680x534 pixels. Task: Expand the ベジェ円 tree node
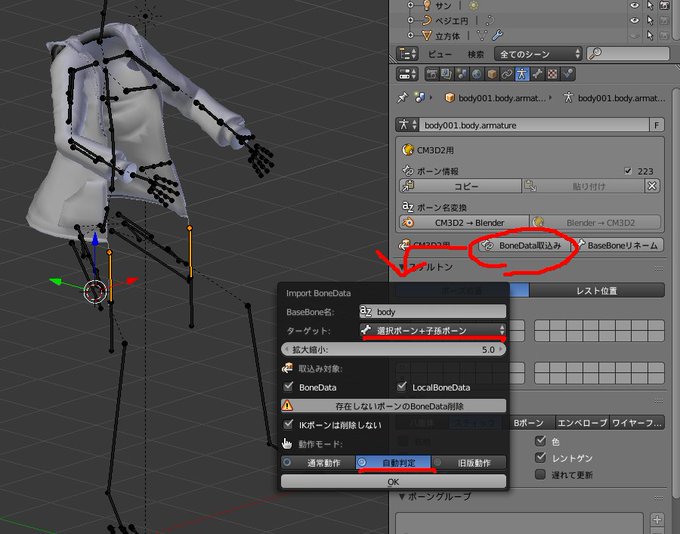[x=410, y=20]
